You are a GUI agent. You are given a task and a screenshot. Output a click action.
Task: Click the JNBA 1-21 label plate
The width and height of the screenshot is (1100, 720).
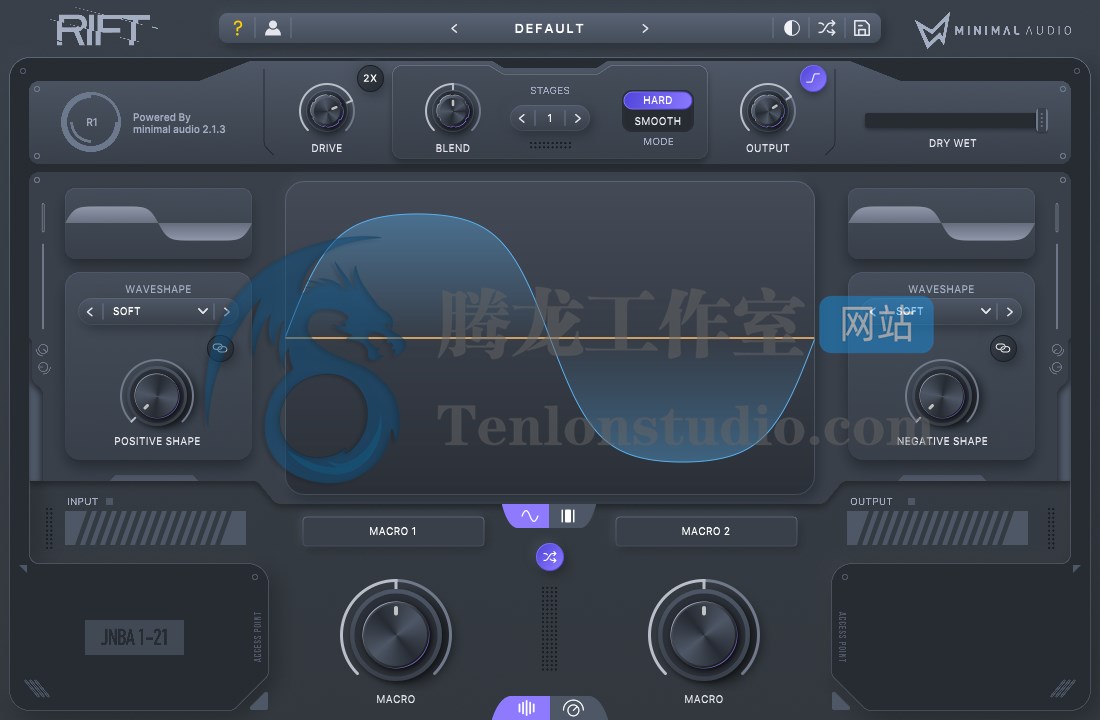click(134, 637)
